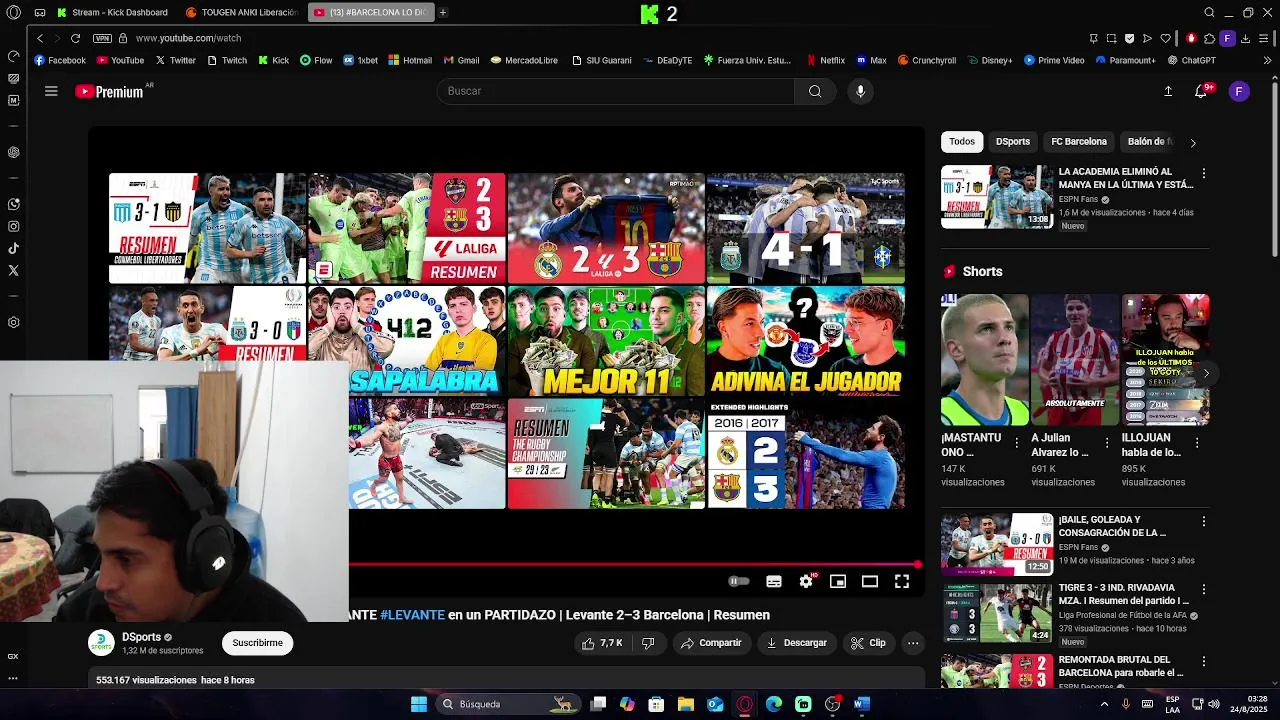Open the Adivina el Jugador end-screen thumbnail
The image size is (1280, 720).
[x=806, y=341]
